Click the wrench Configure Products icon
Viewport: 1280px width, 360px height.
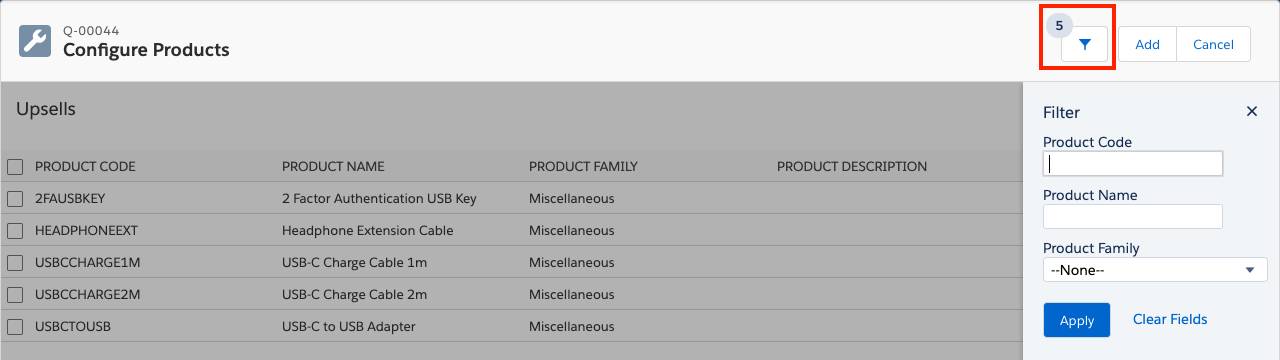(x=35, y=41)
